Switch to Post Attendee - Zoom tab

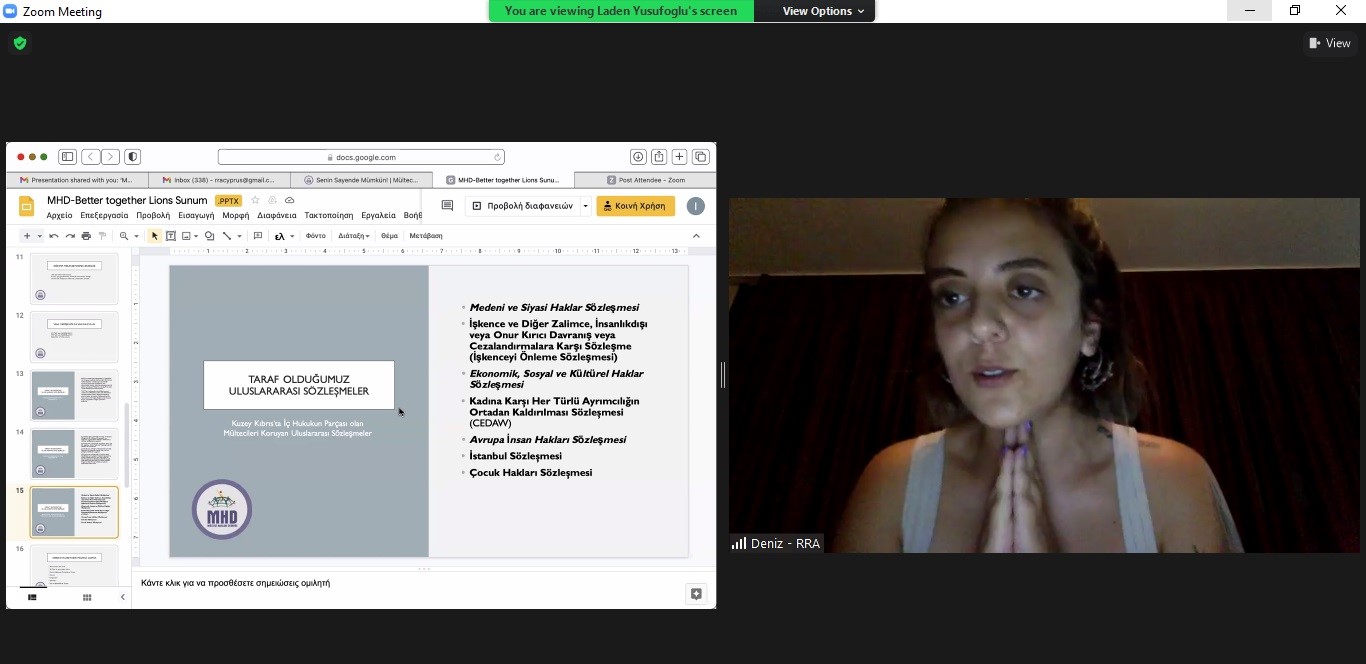(x=645, y=180)
